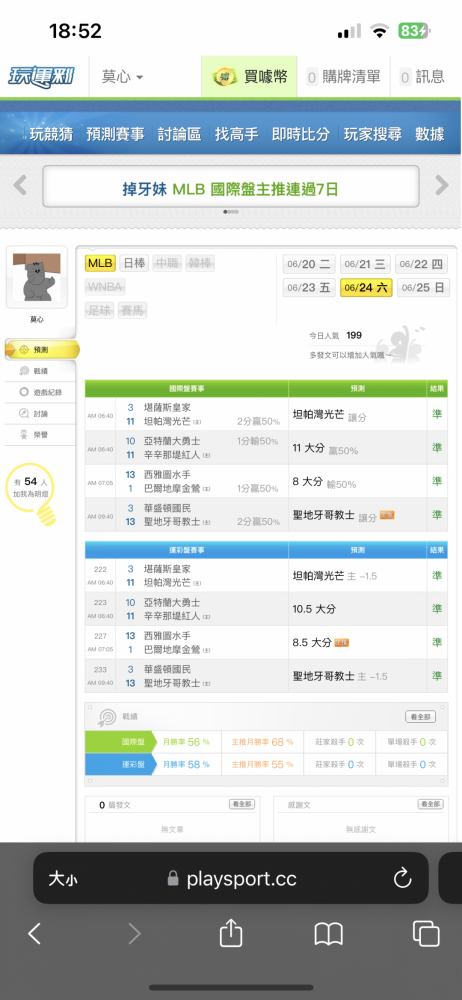Open the 掉牙妹 MLB banner link
462x1000 pixels.
(x=230, y=188)
